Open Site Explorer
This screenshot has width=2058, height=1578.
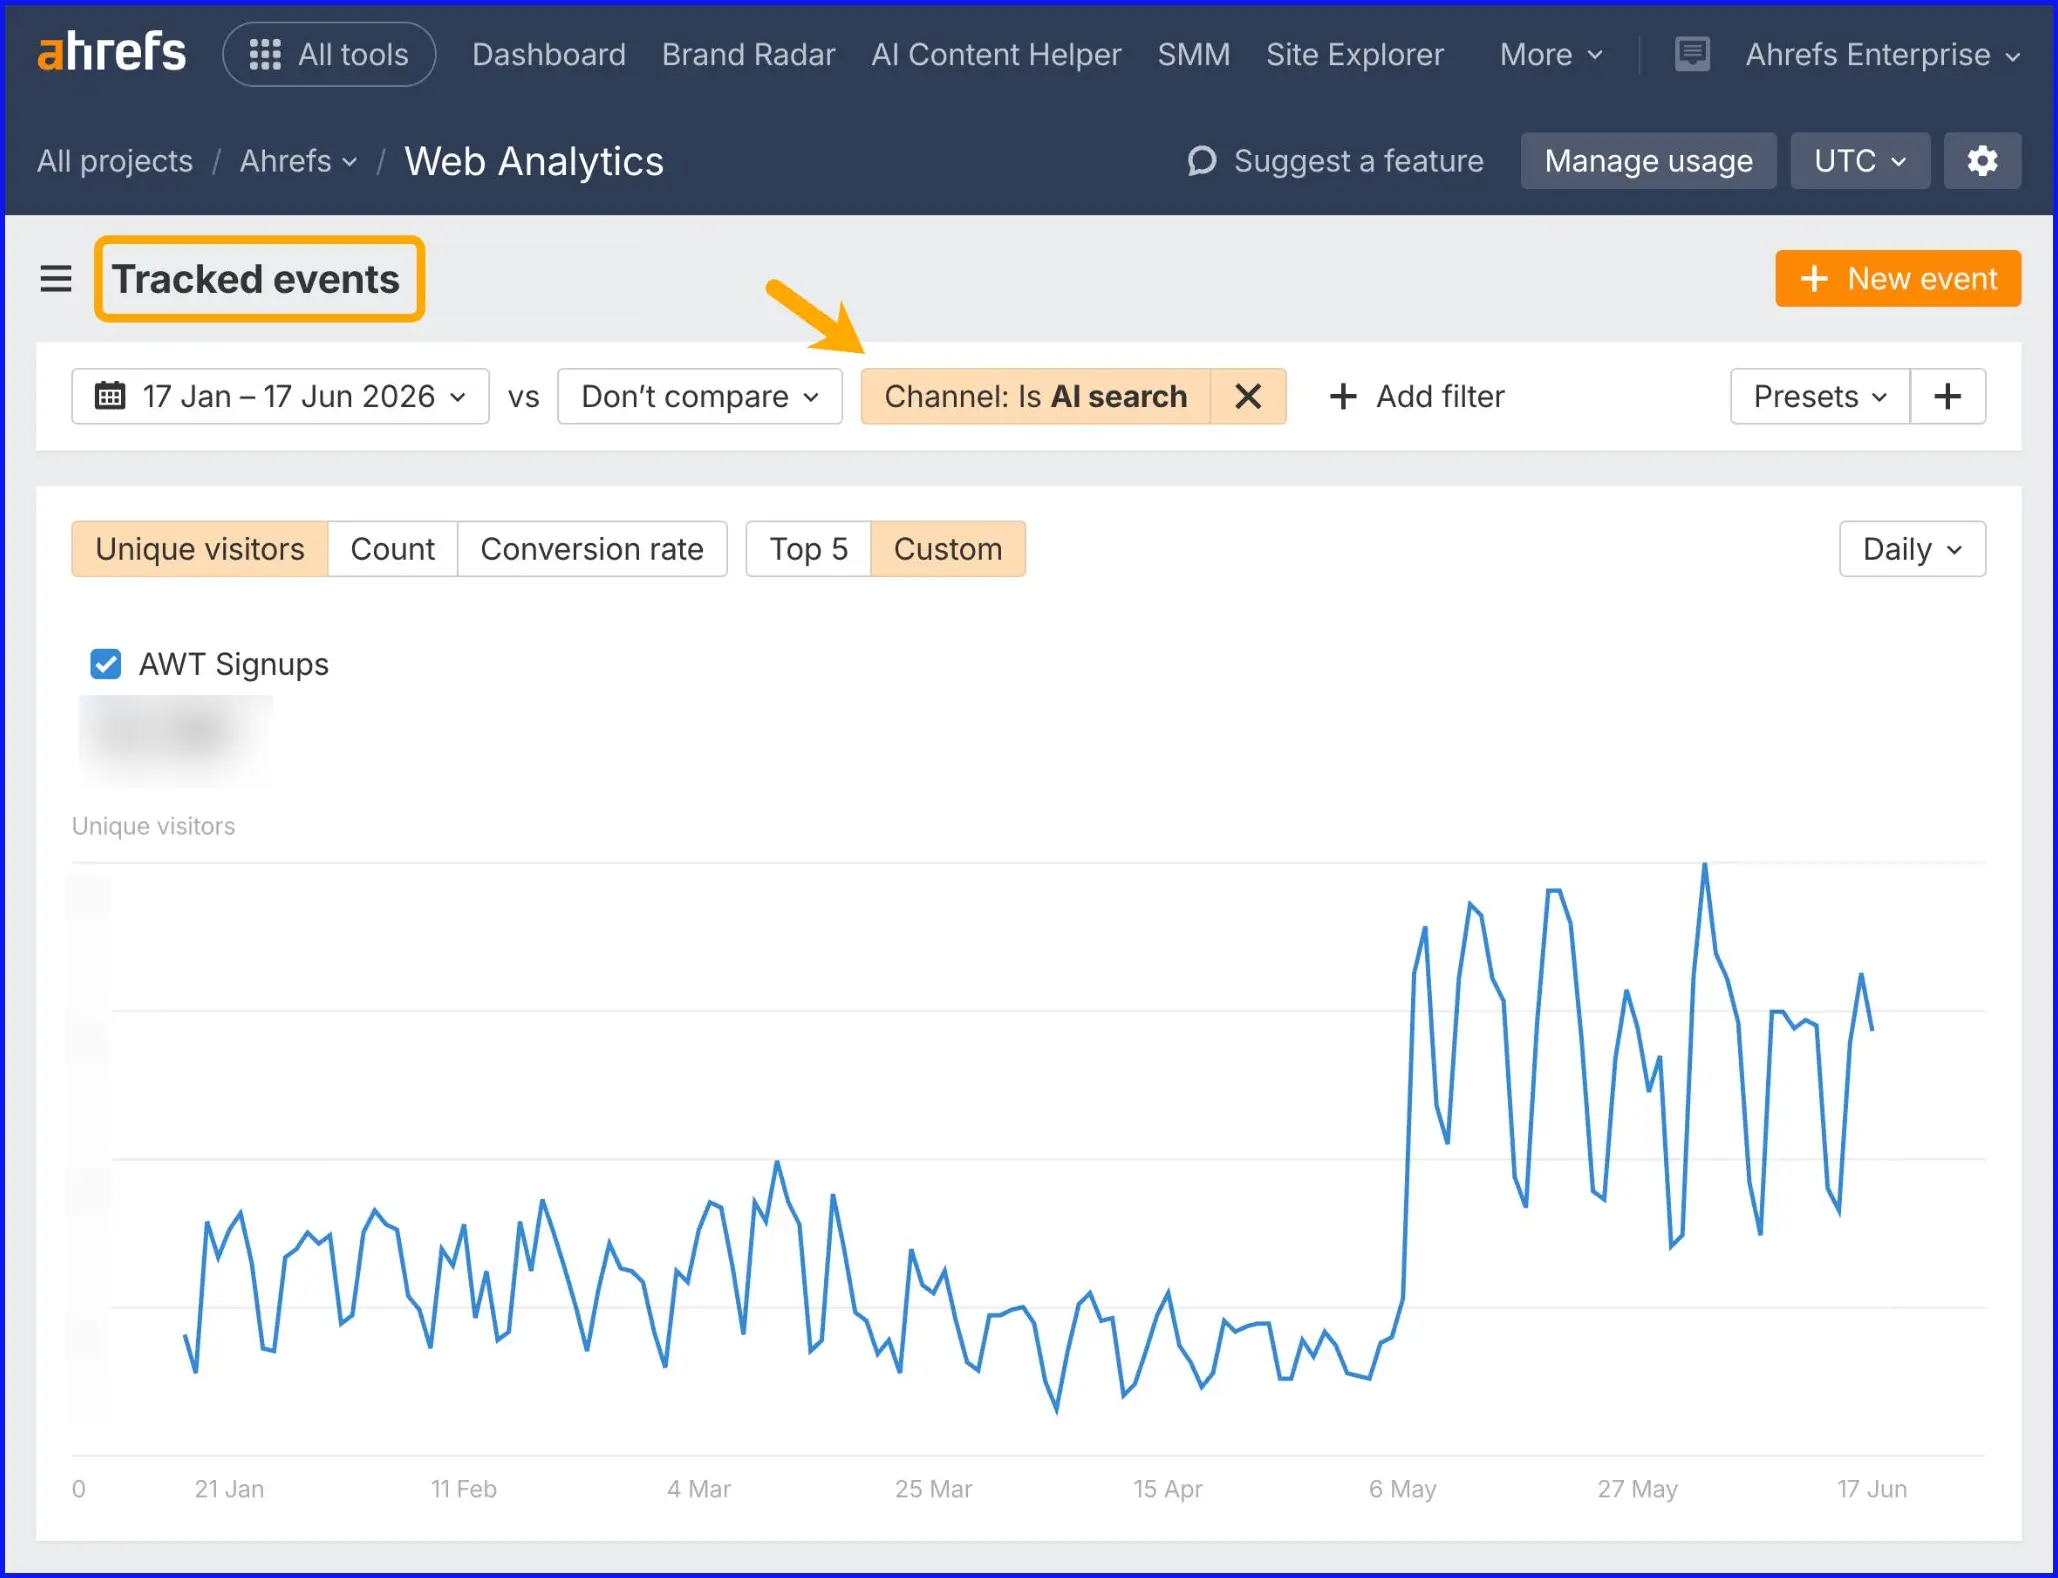1354,54
